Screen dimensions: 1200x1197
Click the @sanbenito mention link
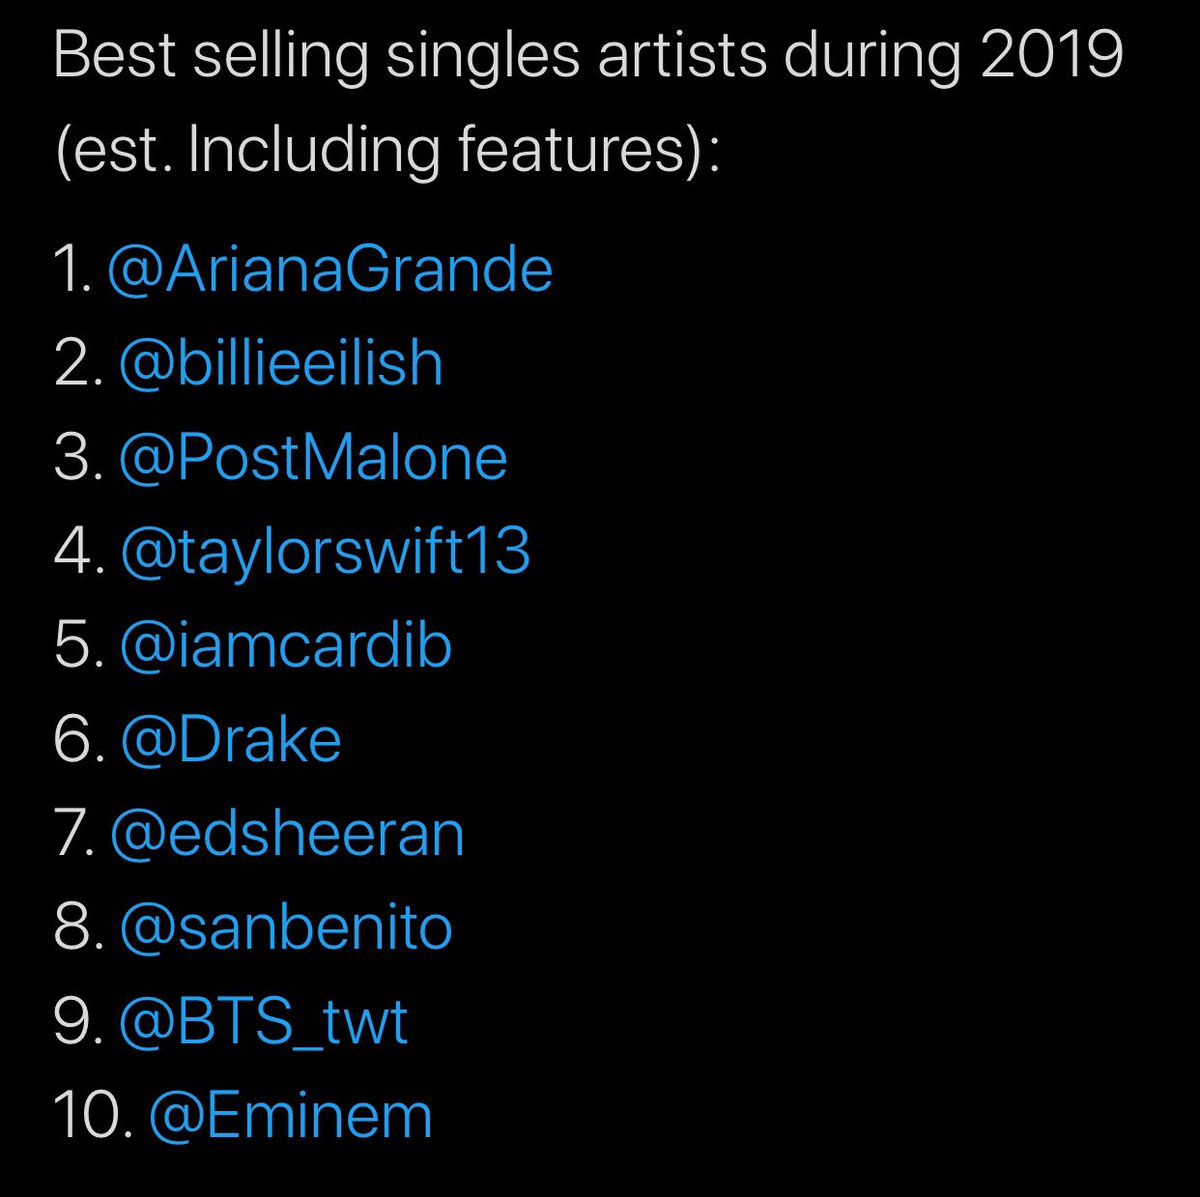click(x=285, y=928)
